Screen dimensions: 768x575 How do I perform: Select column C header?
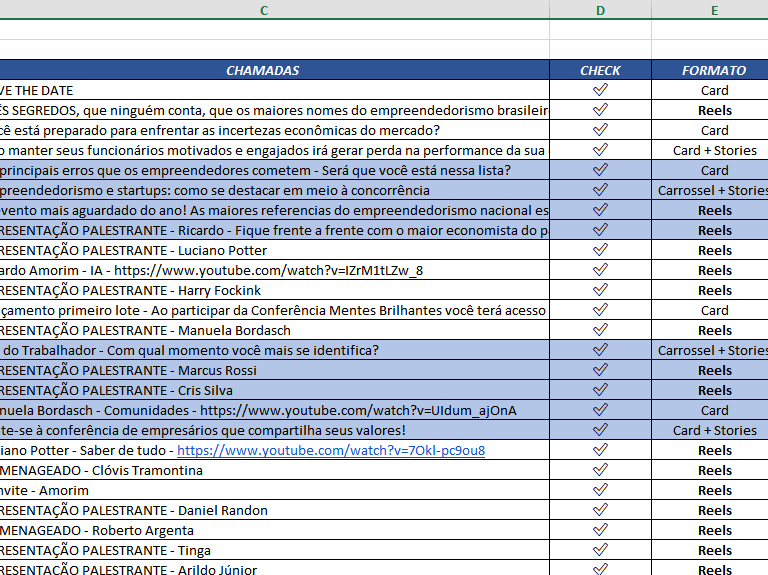[x=264, y=10]
